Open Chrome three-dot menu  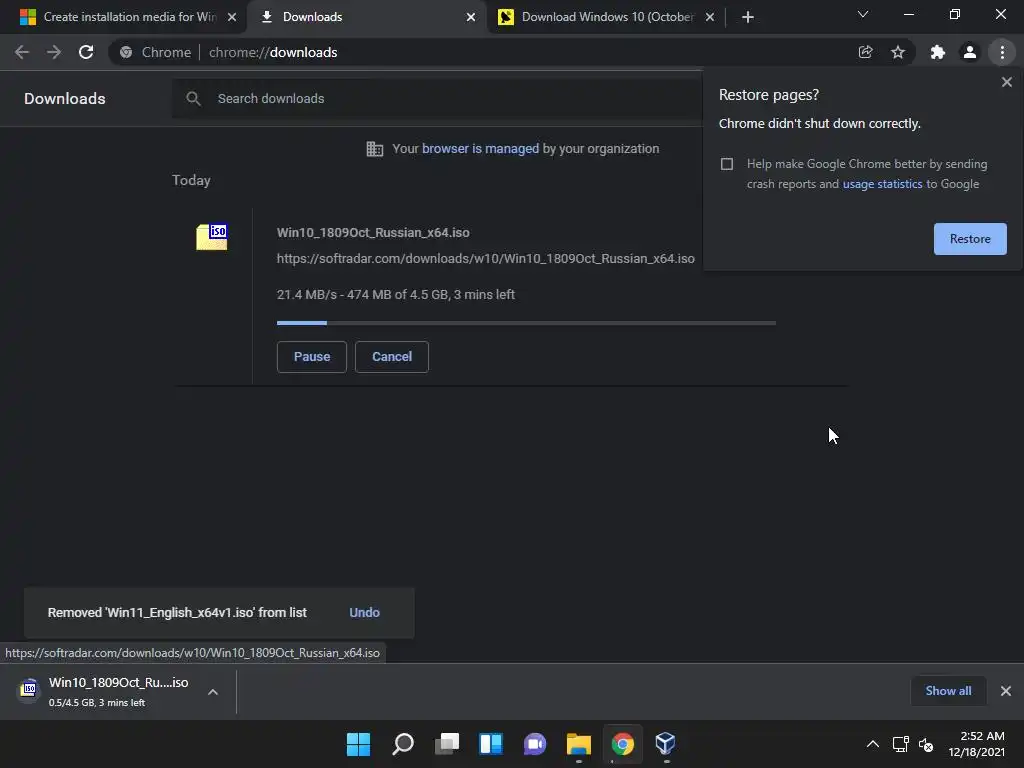(1002, 52)
